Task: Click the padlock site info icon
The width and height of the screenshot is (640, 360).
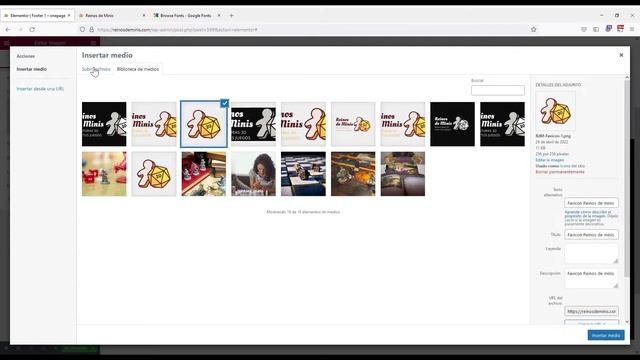Action: [91, 29]
